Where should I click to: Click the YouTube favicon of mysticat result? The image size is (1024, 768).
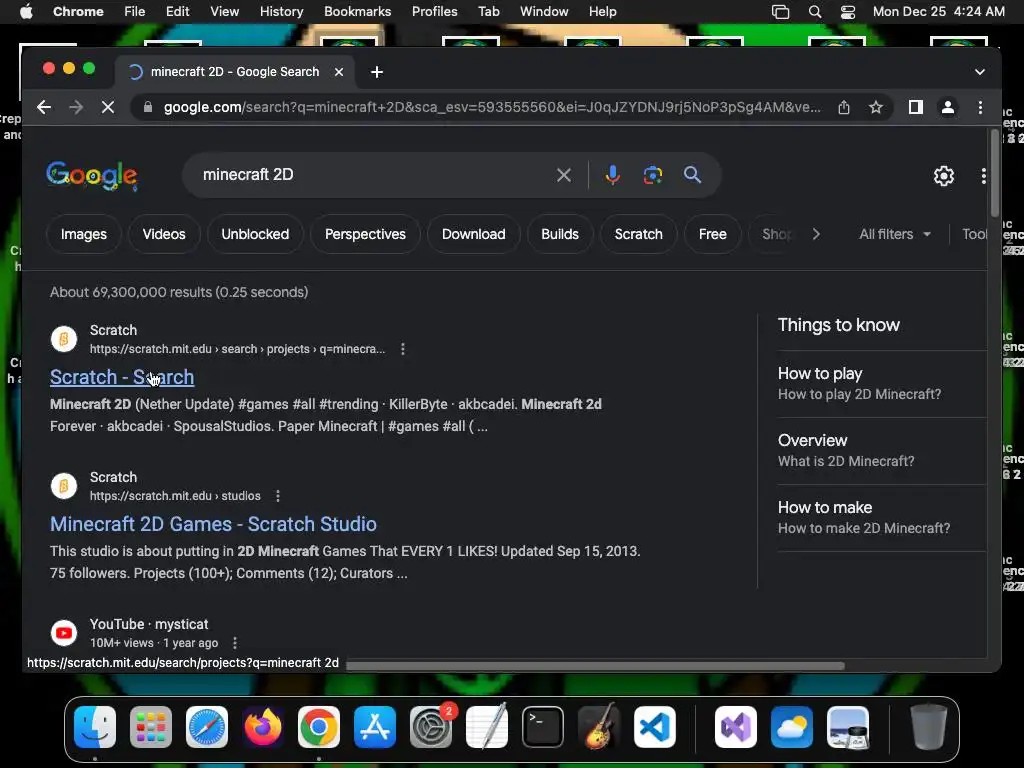(64, 633)
